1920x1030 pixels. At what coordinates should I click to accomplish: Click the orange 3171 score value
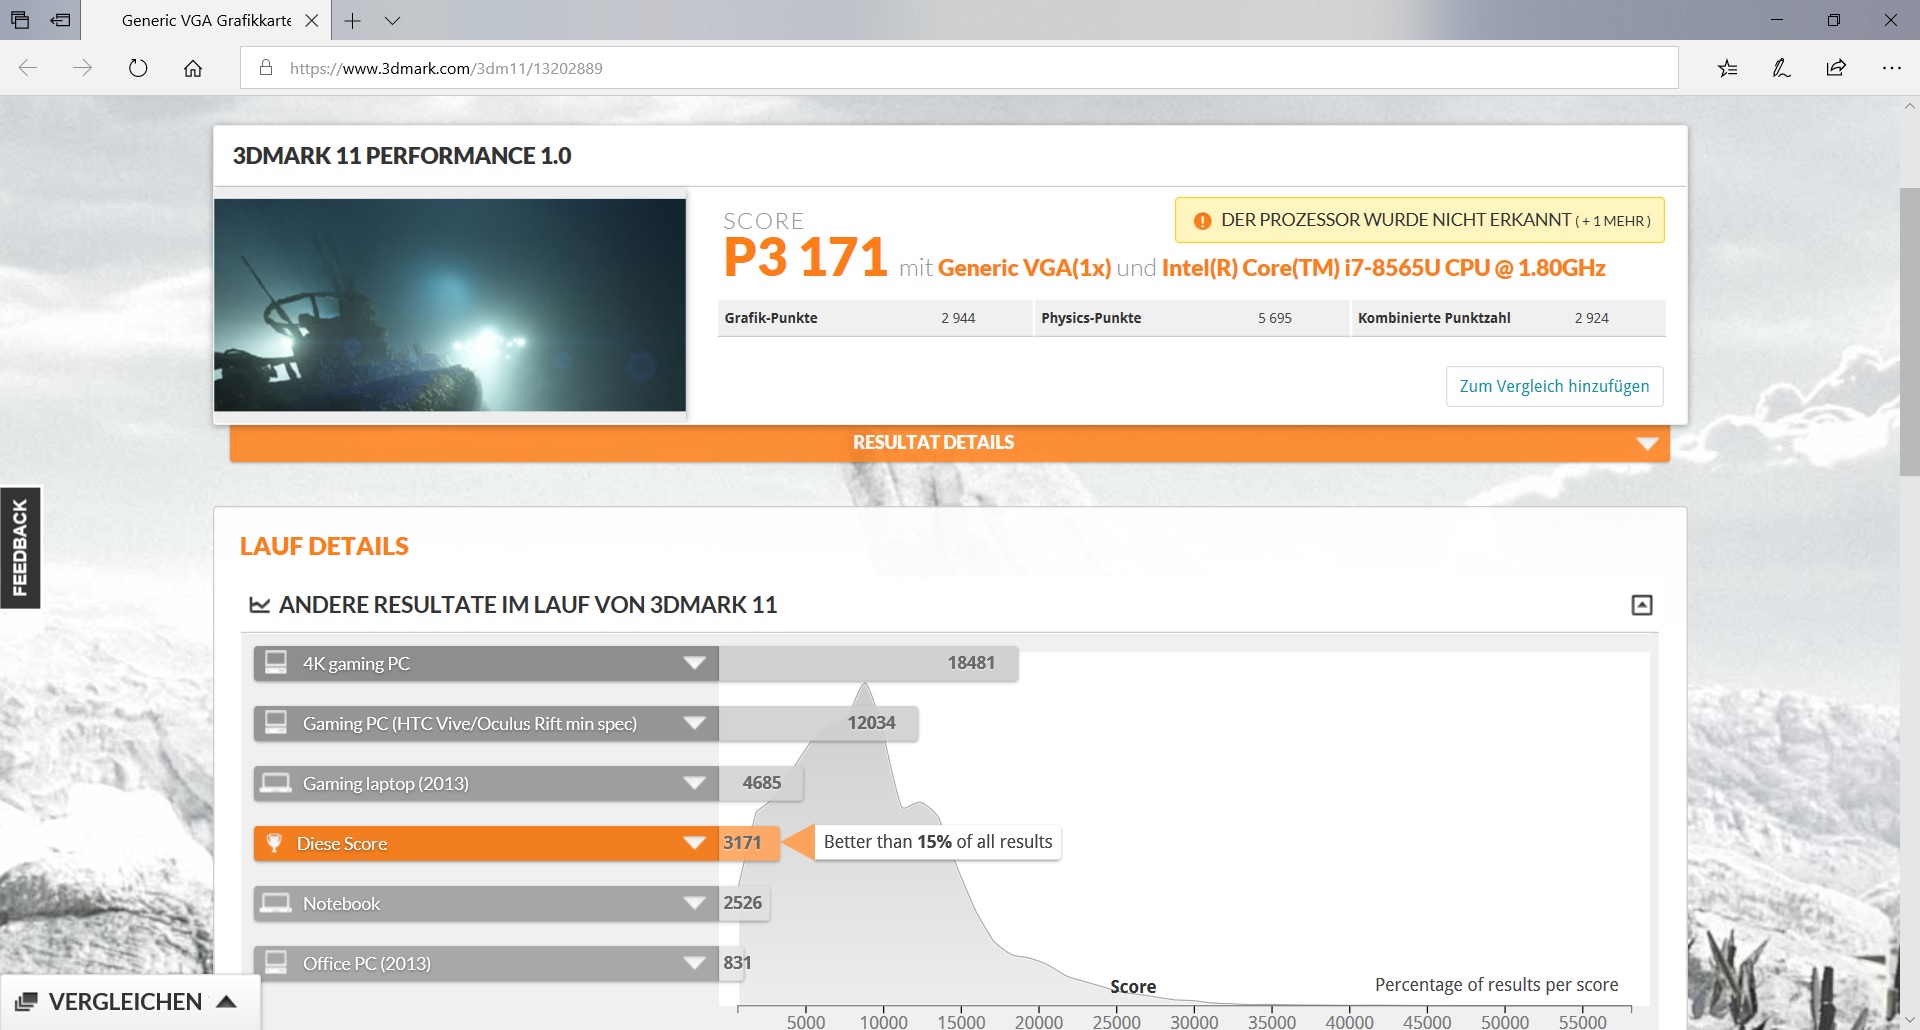(x=742, y=843)
